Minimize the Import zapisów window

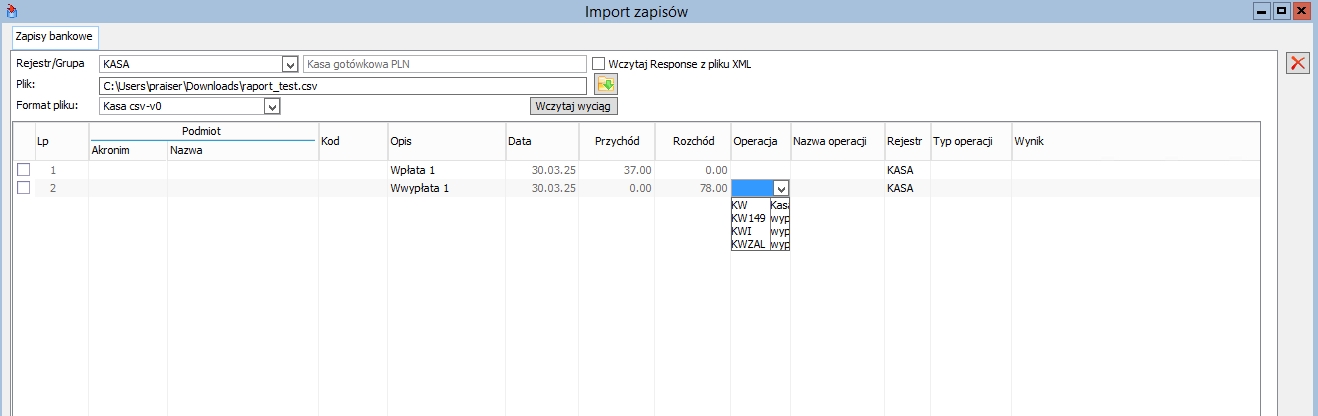pyautogui.click(x=1263, y=11)
